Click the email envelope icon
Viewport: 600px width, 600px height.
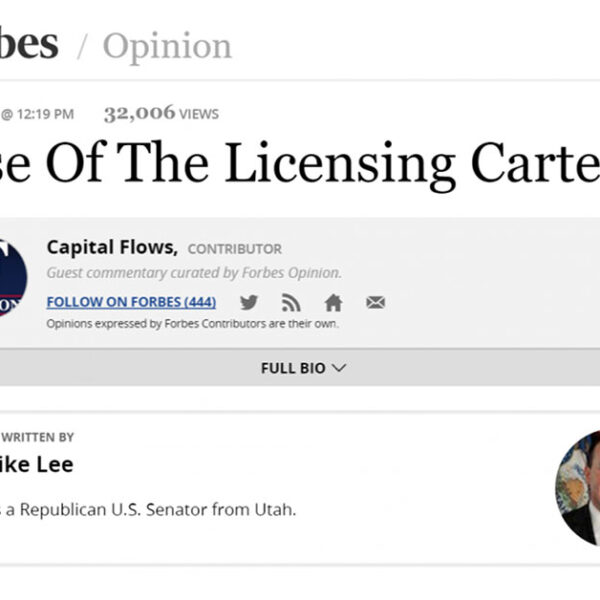pyautogui.click(x=375, y=302)
